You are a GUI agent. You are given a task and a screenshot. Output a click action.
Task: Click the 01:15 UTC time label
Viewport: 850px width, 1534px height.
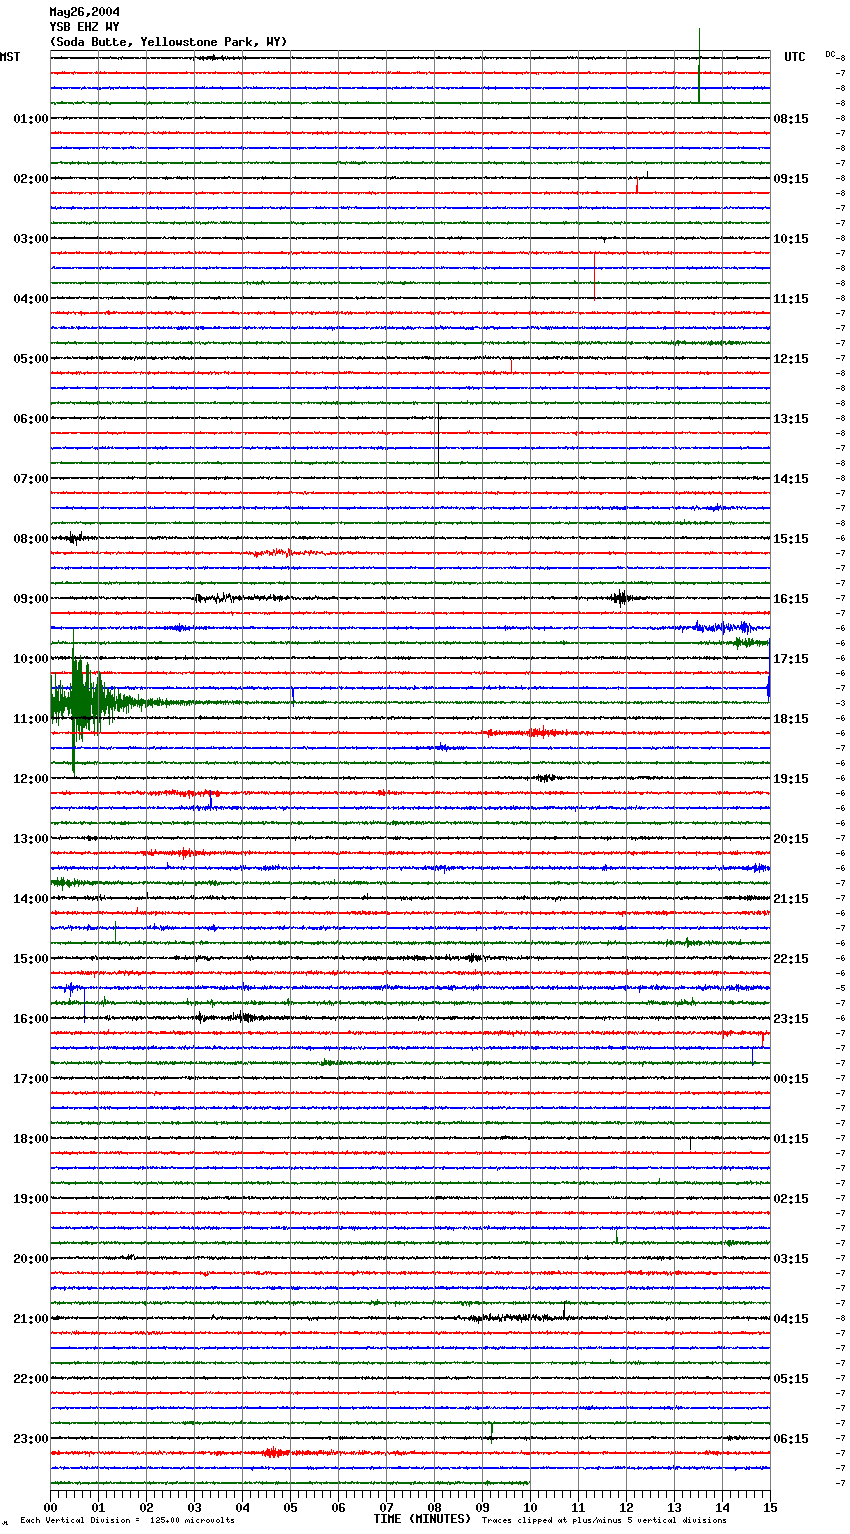click(x=791, y=1139)
